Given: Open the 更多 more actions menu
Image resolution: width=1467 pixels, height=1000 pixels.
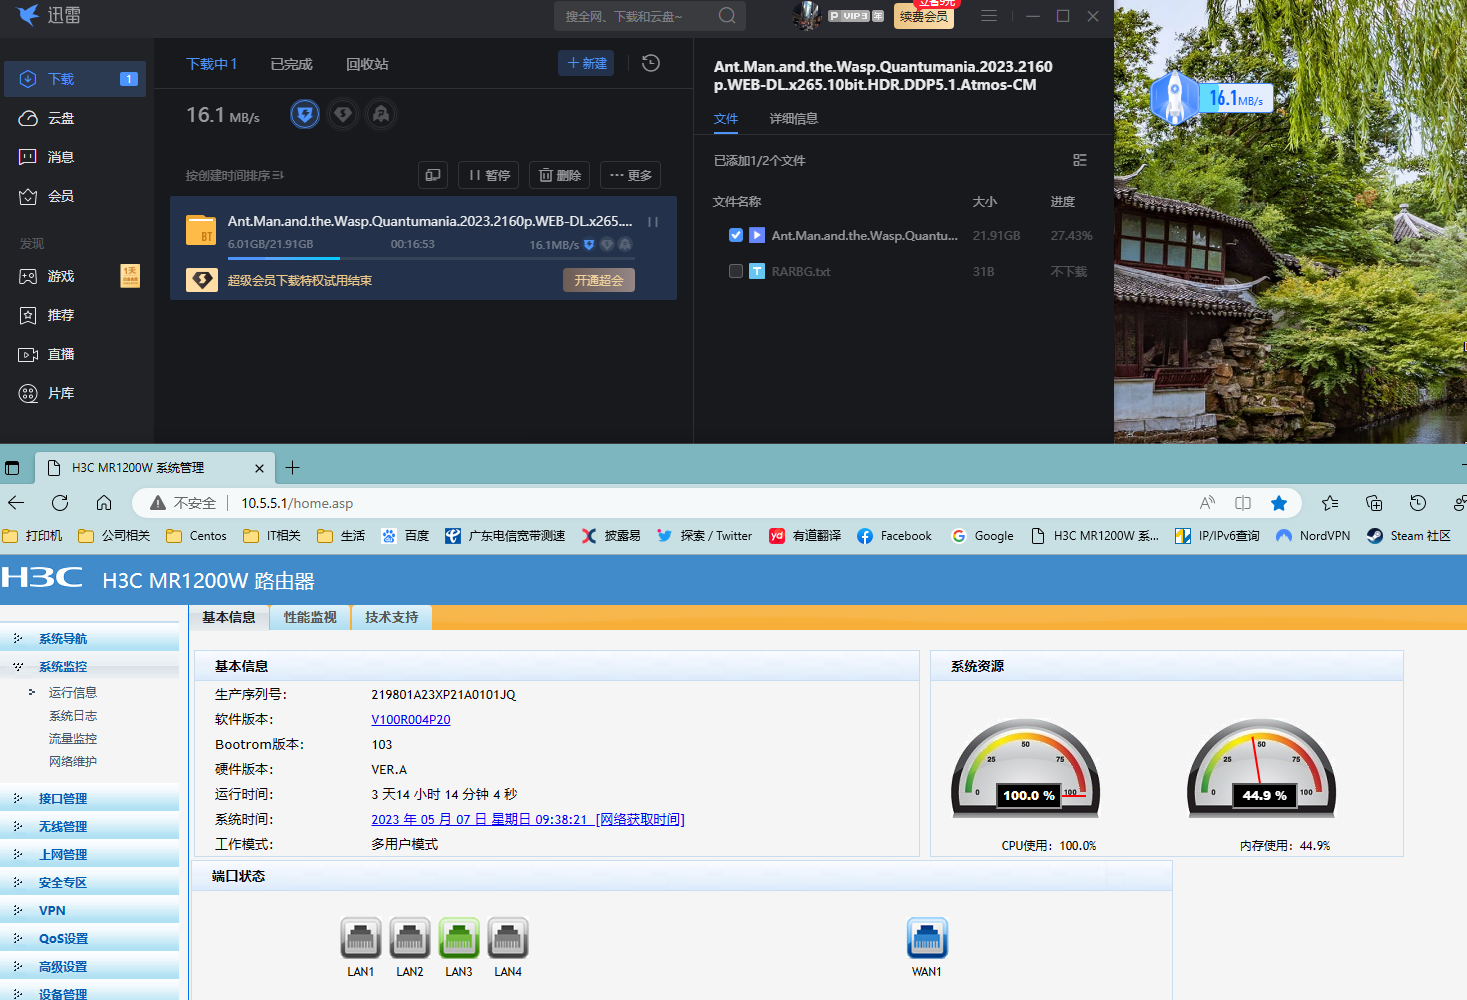Looking at the screenshot, I should [x=631, y=175].
